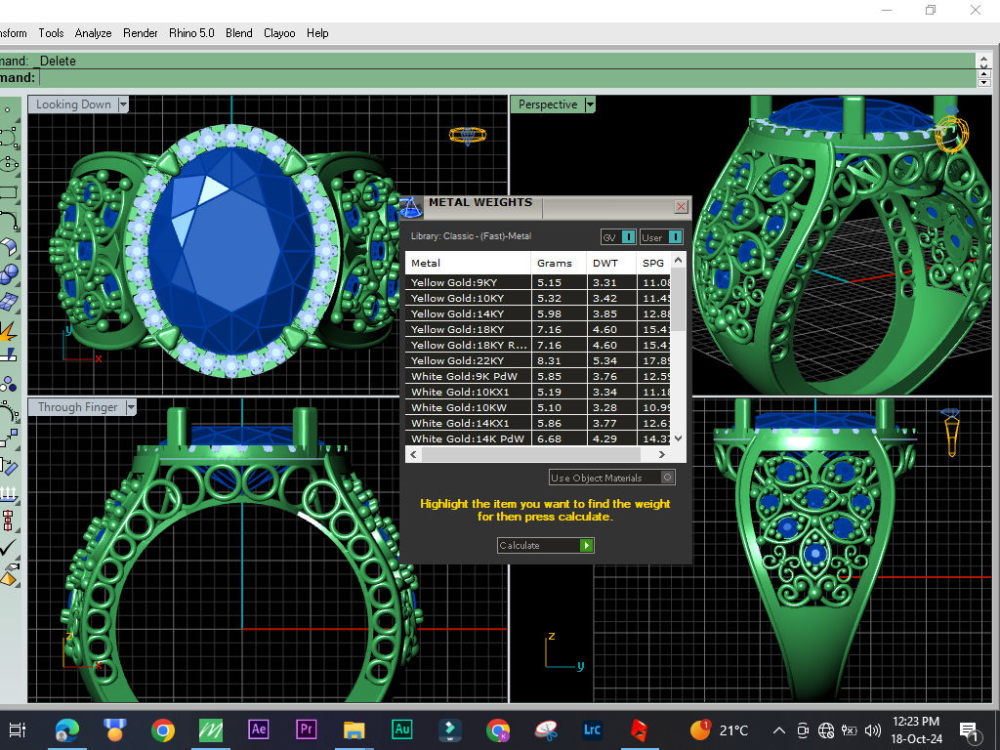Open the Through Finger viewport dropdown arrow

131,407
